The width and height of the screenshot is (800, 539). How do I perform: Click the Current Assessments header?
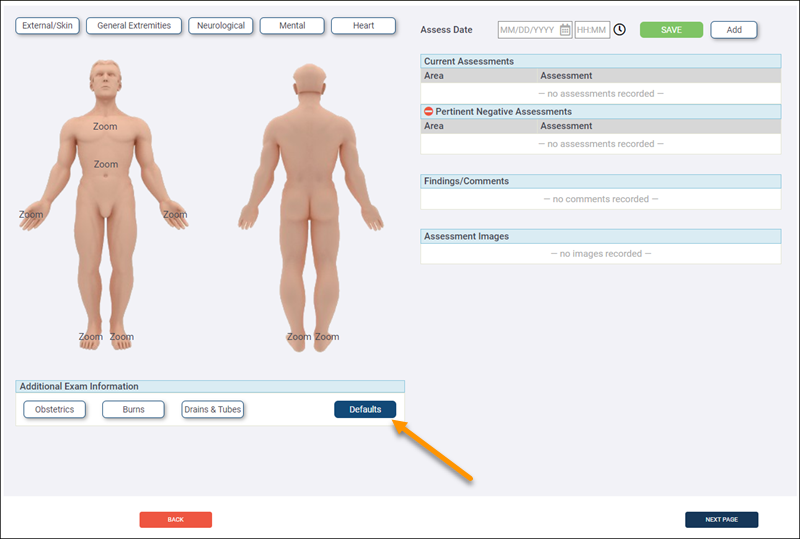[x=601, y=61]
